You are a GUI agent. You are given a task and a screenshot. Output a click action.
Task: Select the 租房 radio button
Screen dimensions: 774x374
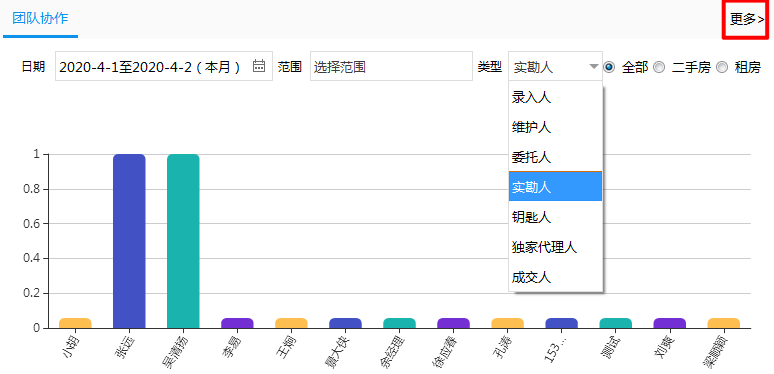(x=722, y=67)
